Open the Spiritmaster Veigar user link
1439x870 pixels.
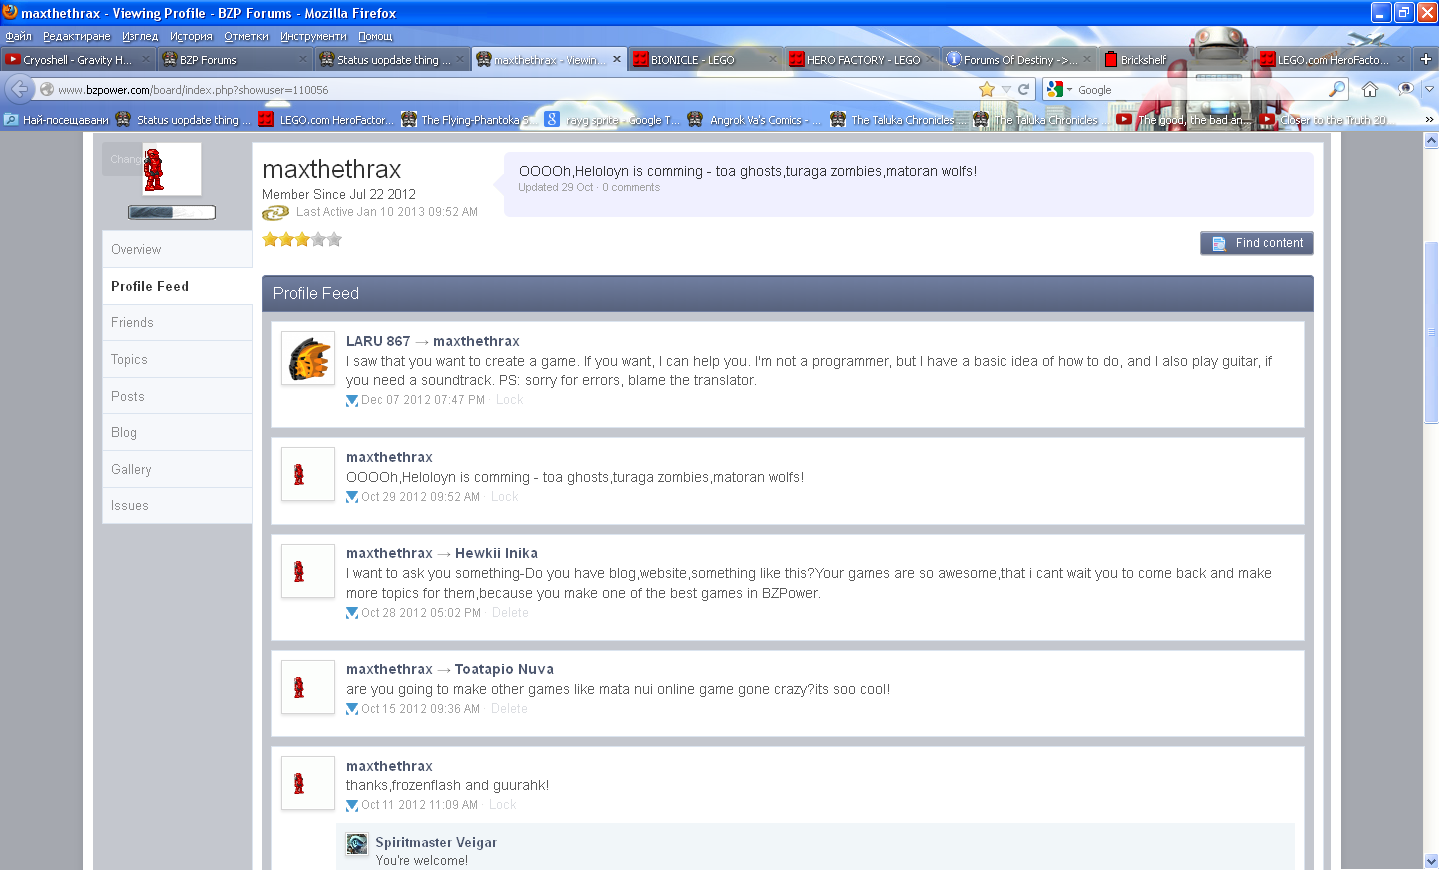(x=436, y=843)
